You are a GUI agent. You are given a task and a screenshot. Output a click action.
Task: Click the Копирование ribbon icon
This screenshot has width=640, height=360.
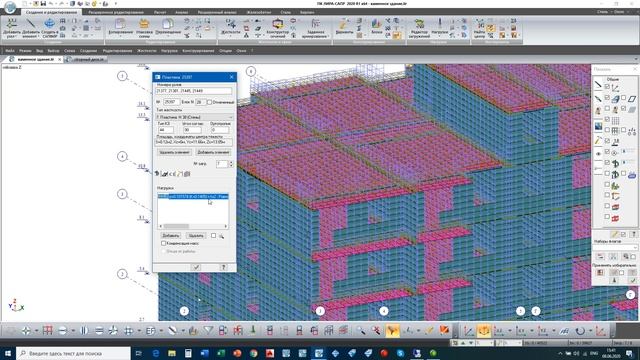120,27
